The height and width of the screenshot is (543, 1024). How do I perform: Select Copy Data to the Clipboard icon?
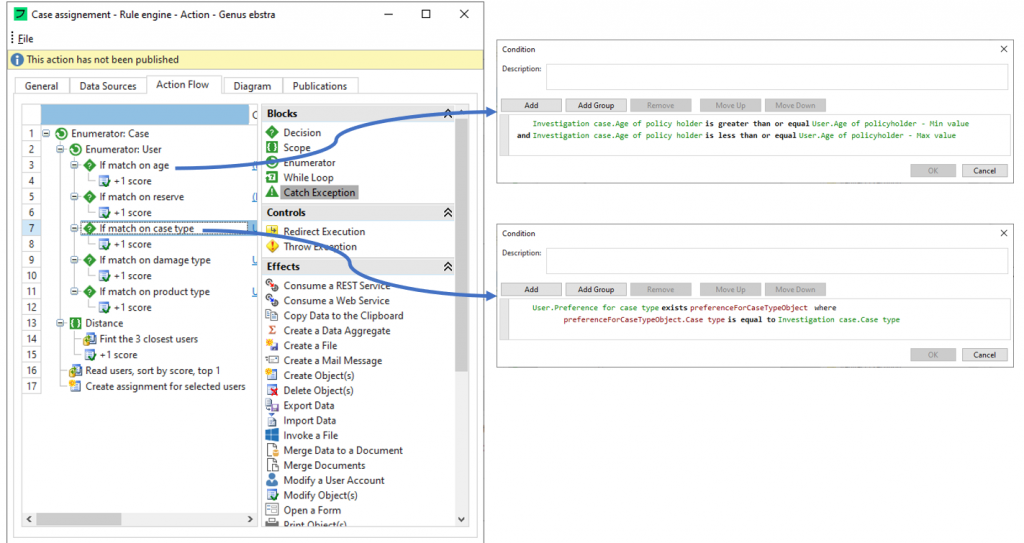pyautogui.click(x=272, y=316)
